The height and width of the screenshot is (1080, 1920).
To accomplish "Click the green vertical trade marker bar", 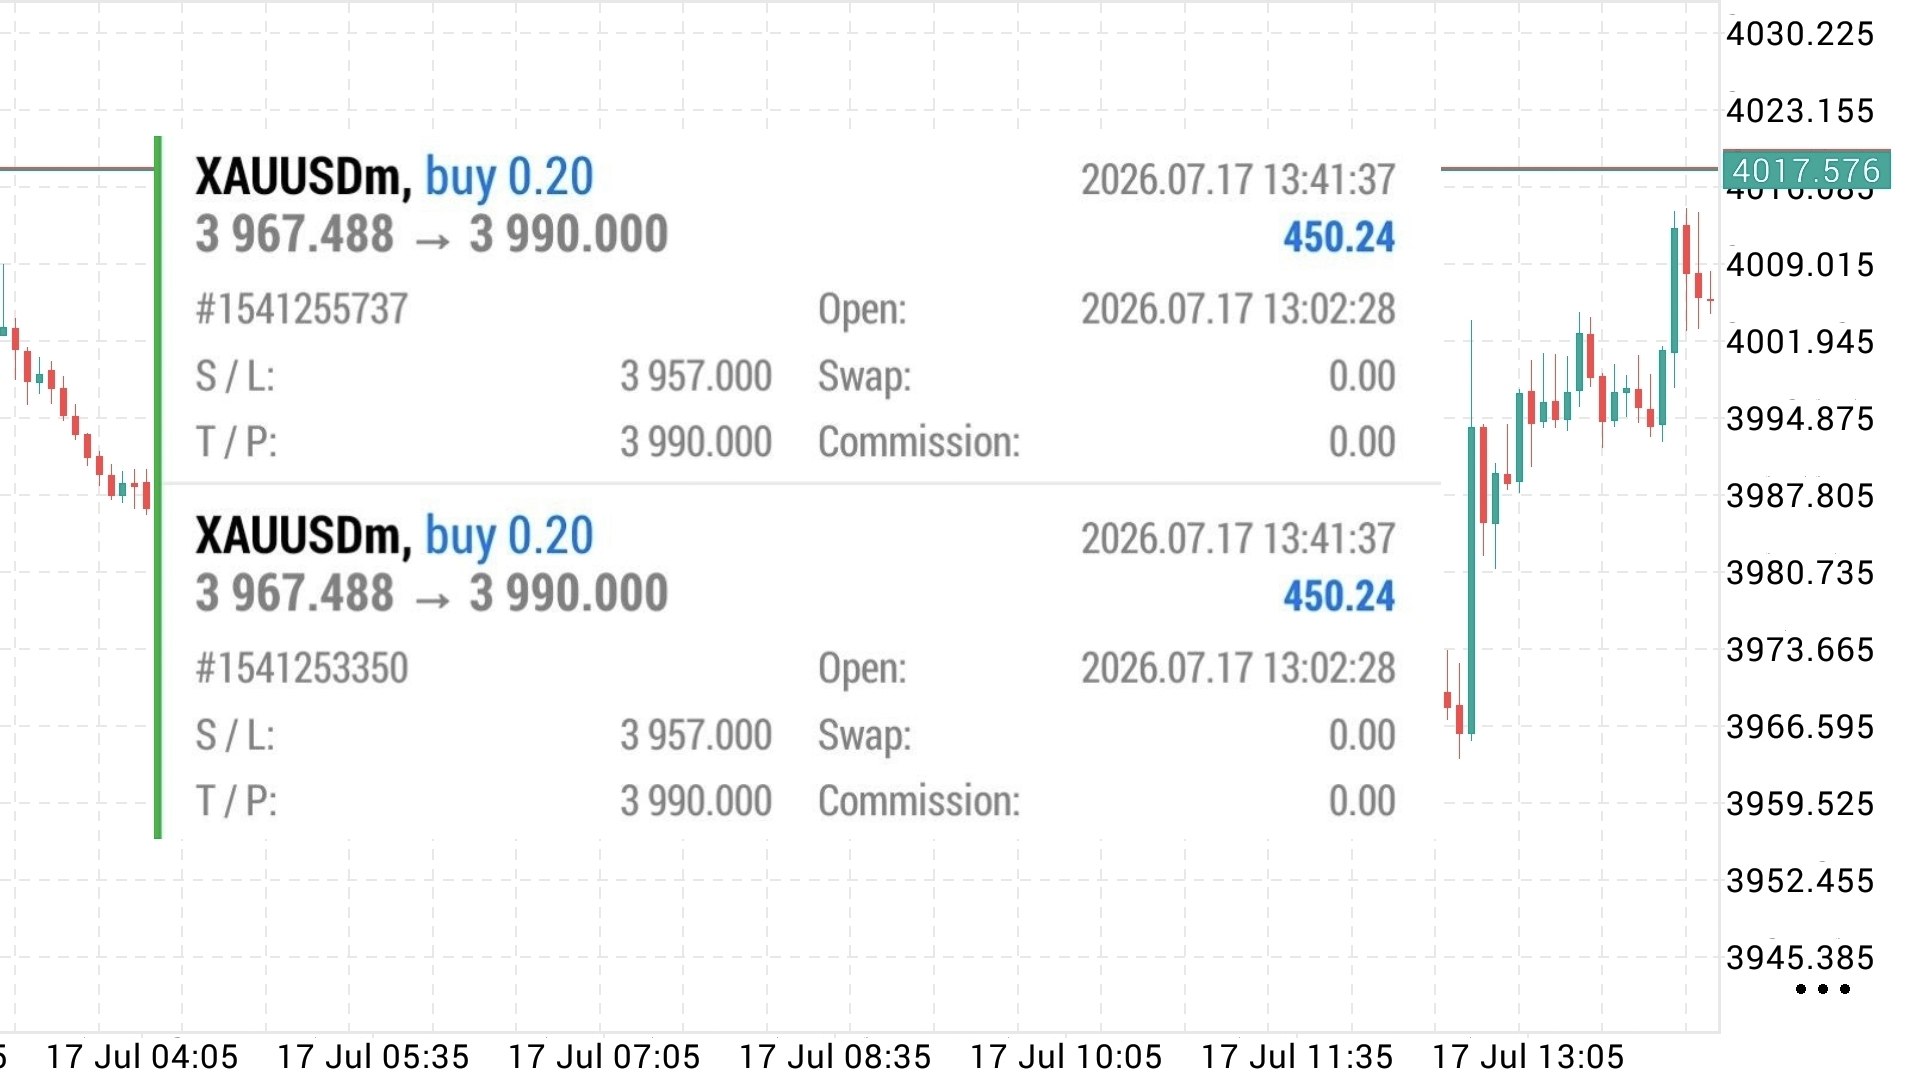I will click(158, 487).
